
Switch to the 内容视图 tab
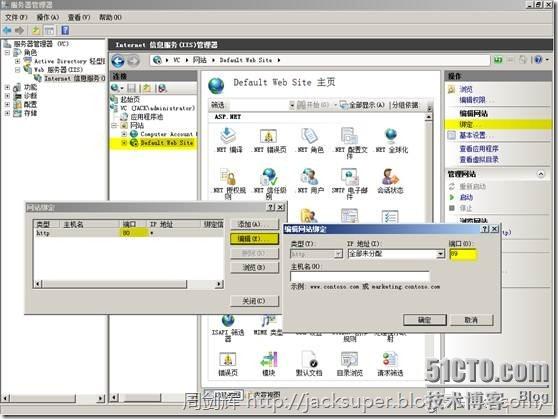tap(264, 394)
